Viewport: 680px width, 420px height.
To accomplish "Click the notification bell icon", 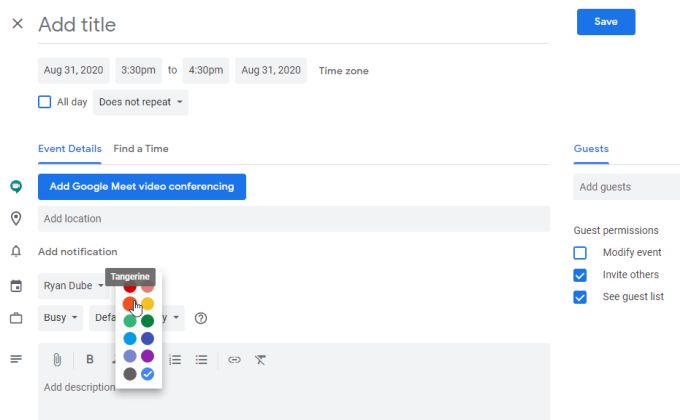I will 16,251.
